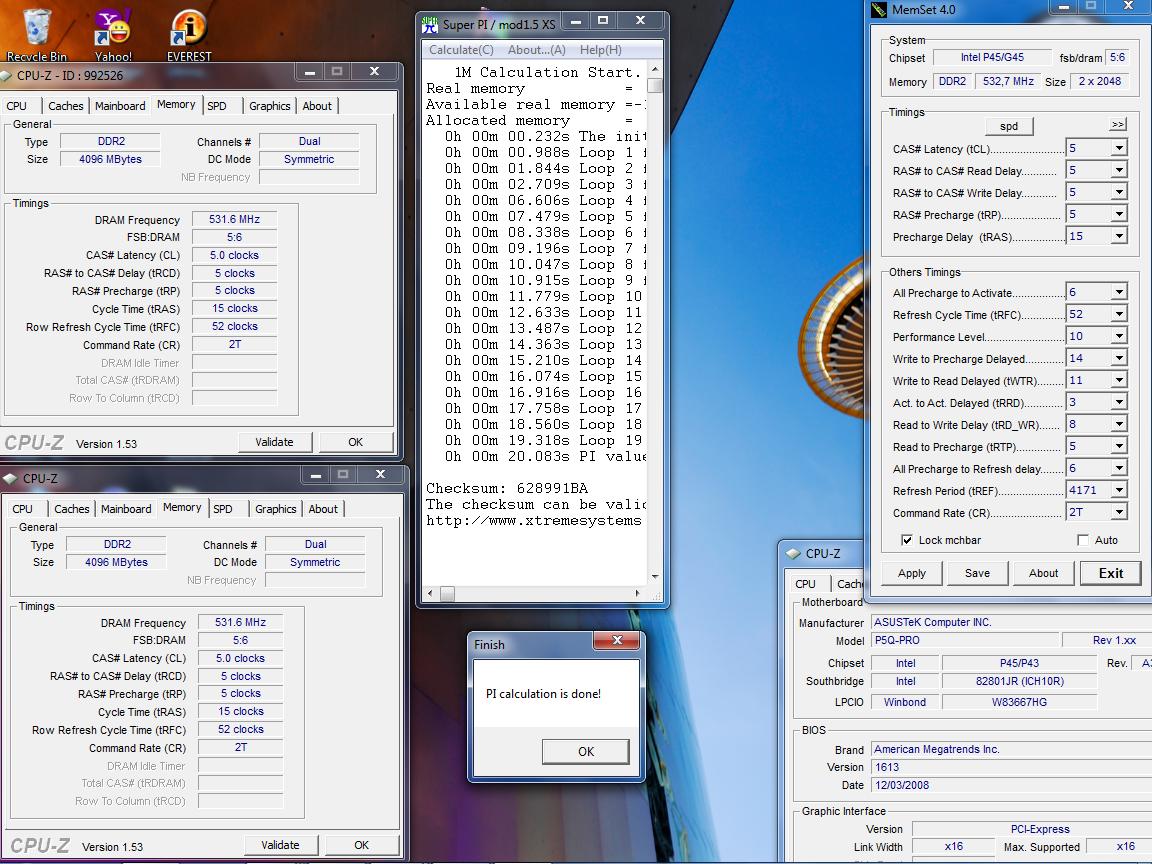Click the Save button in MemSet
1152x864 pixels.
pos(977,573)
